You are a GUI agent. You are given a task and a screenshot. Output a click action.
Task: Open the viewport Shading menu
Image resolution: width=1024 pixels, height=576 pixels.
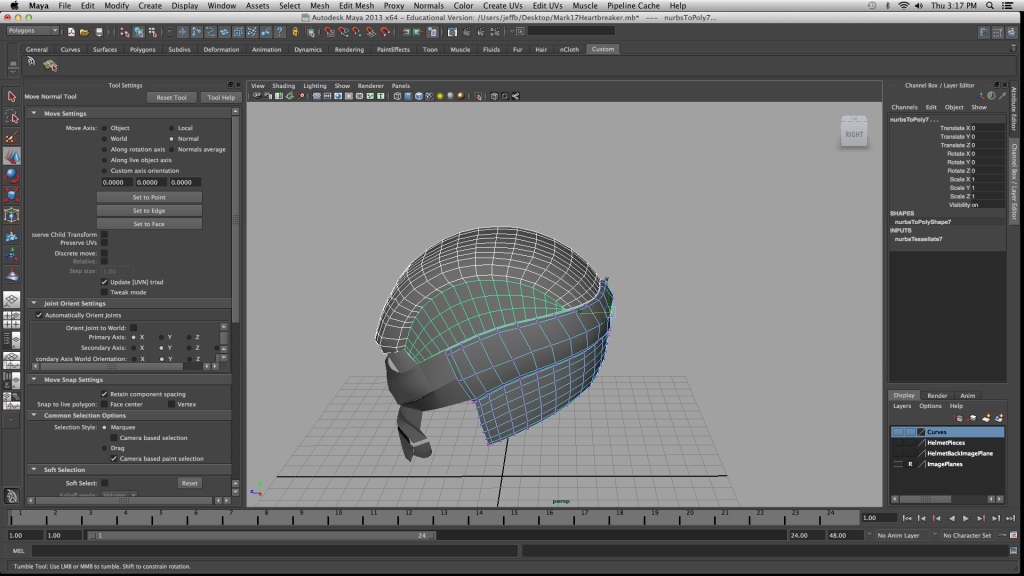tap(283, 86)
